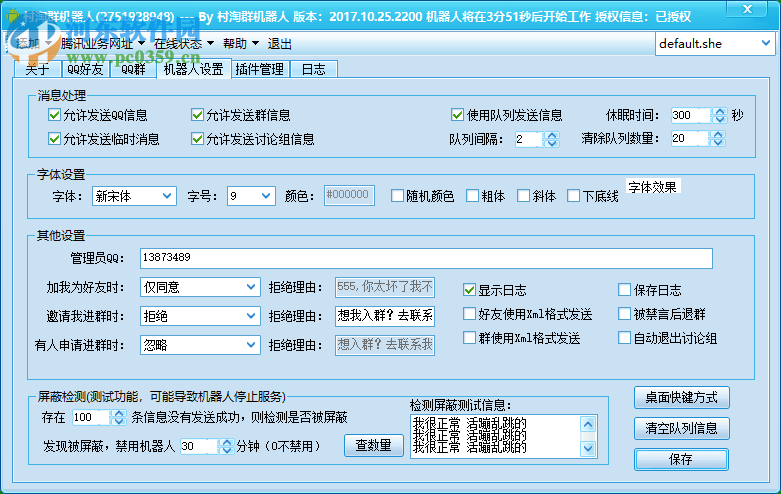
Task: Click the 清除队列数量 value field 20
Action: point(690,138)
